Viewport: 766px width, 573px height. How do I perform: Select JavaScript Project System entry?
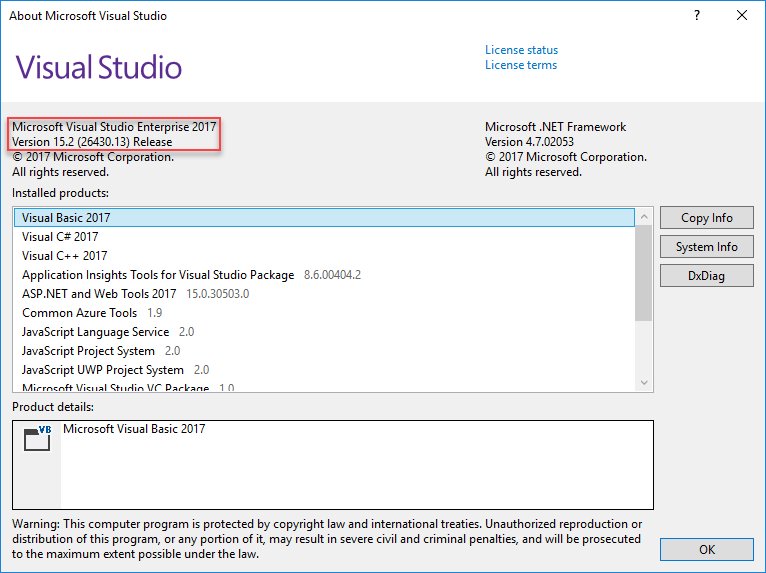pos(324,351)
